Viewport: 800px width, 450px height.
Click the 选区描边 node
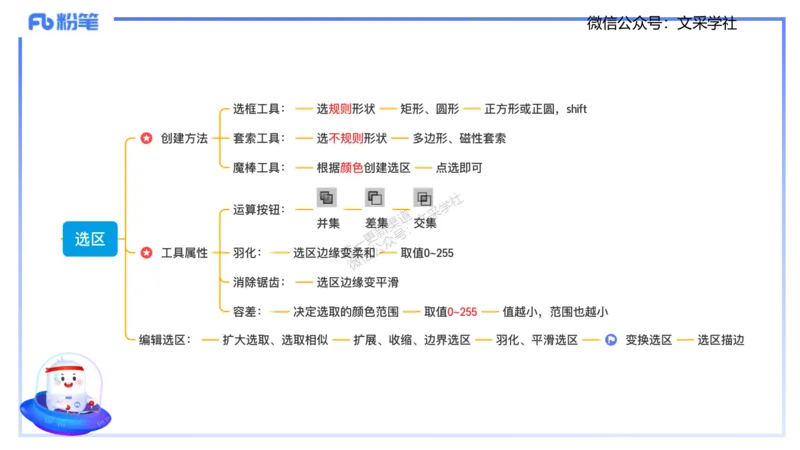click(721, 340)
